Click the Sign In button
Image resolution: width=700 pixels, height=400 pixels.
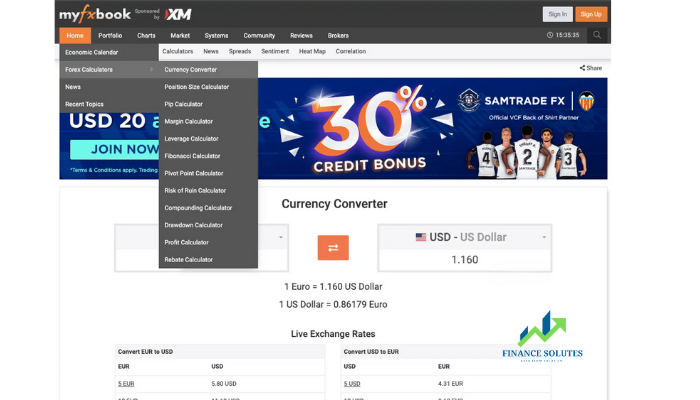(x=558, y=14)
